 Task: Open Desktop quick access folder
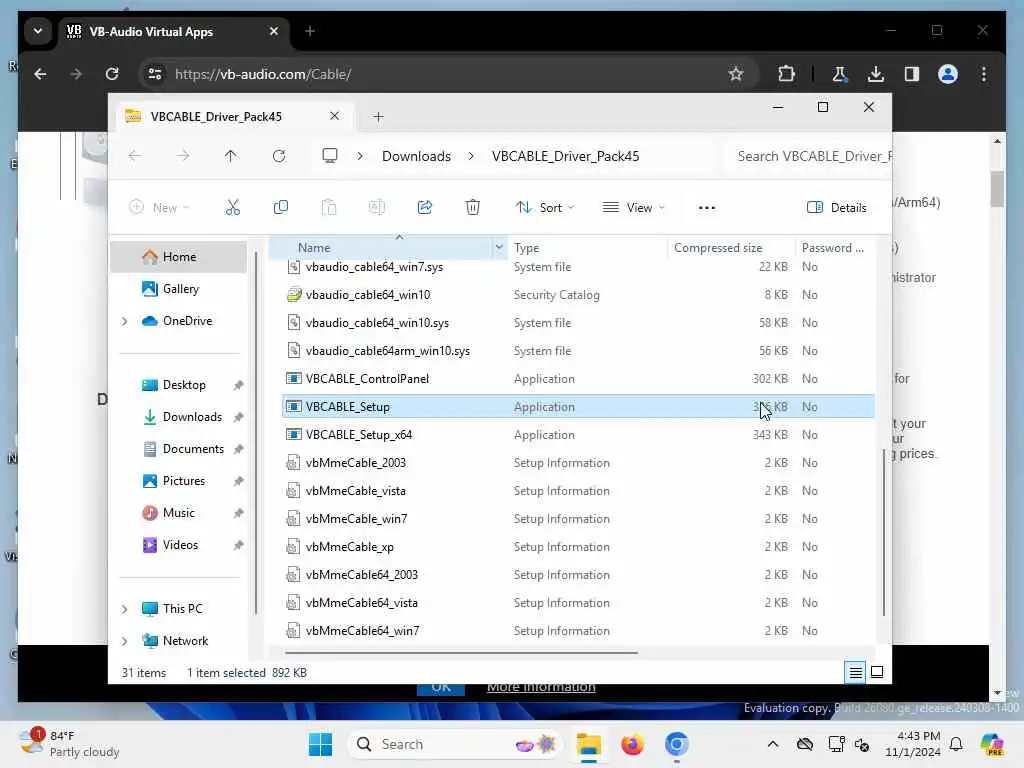click(179, 385)
